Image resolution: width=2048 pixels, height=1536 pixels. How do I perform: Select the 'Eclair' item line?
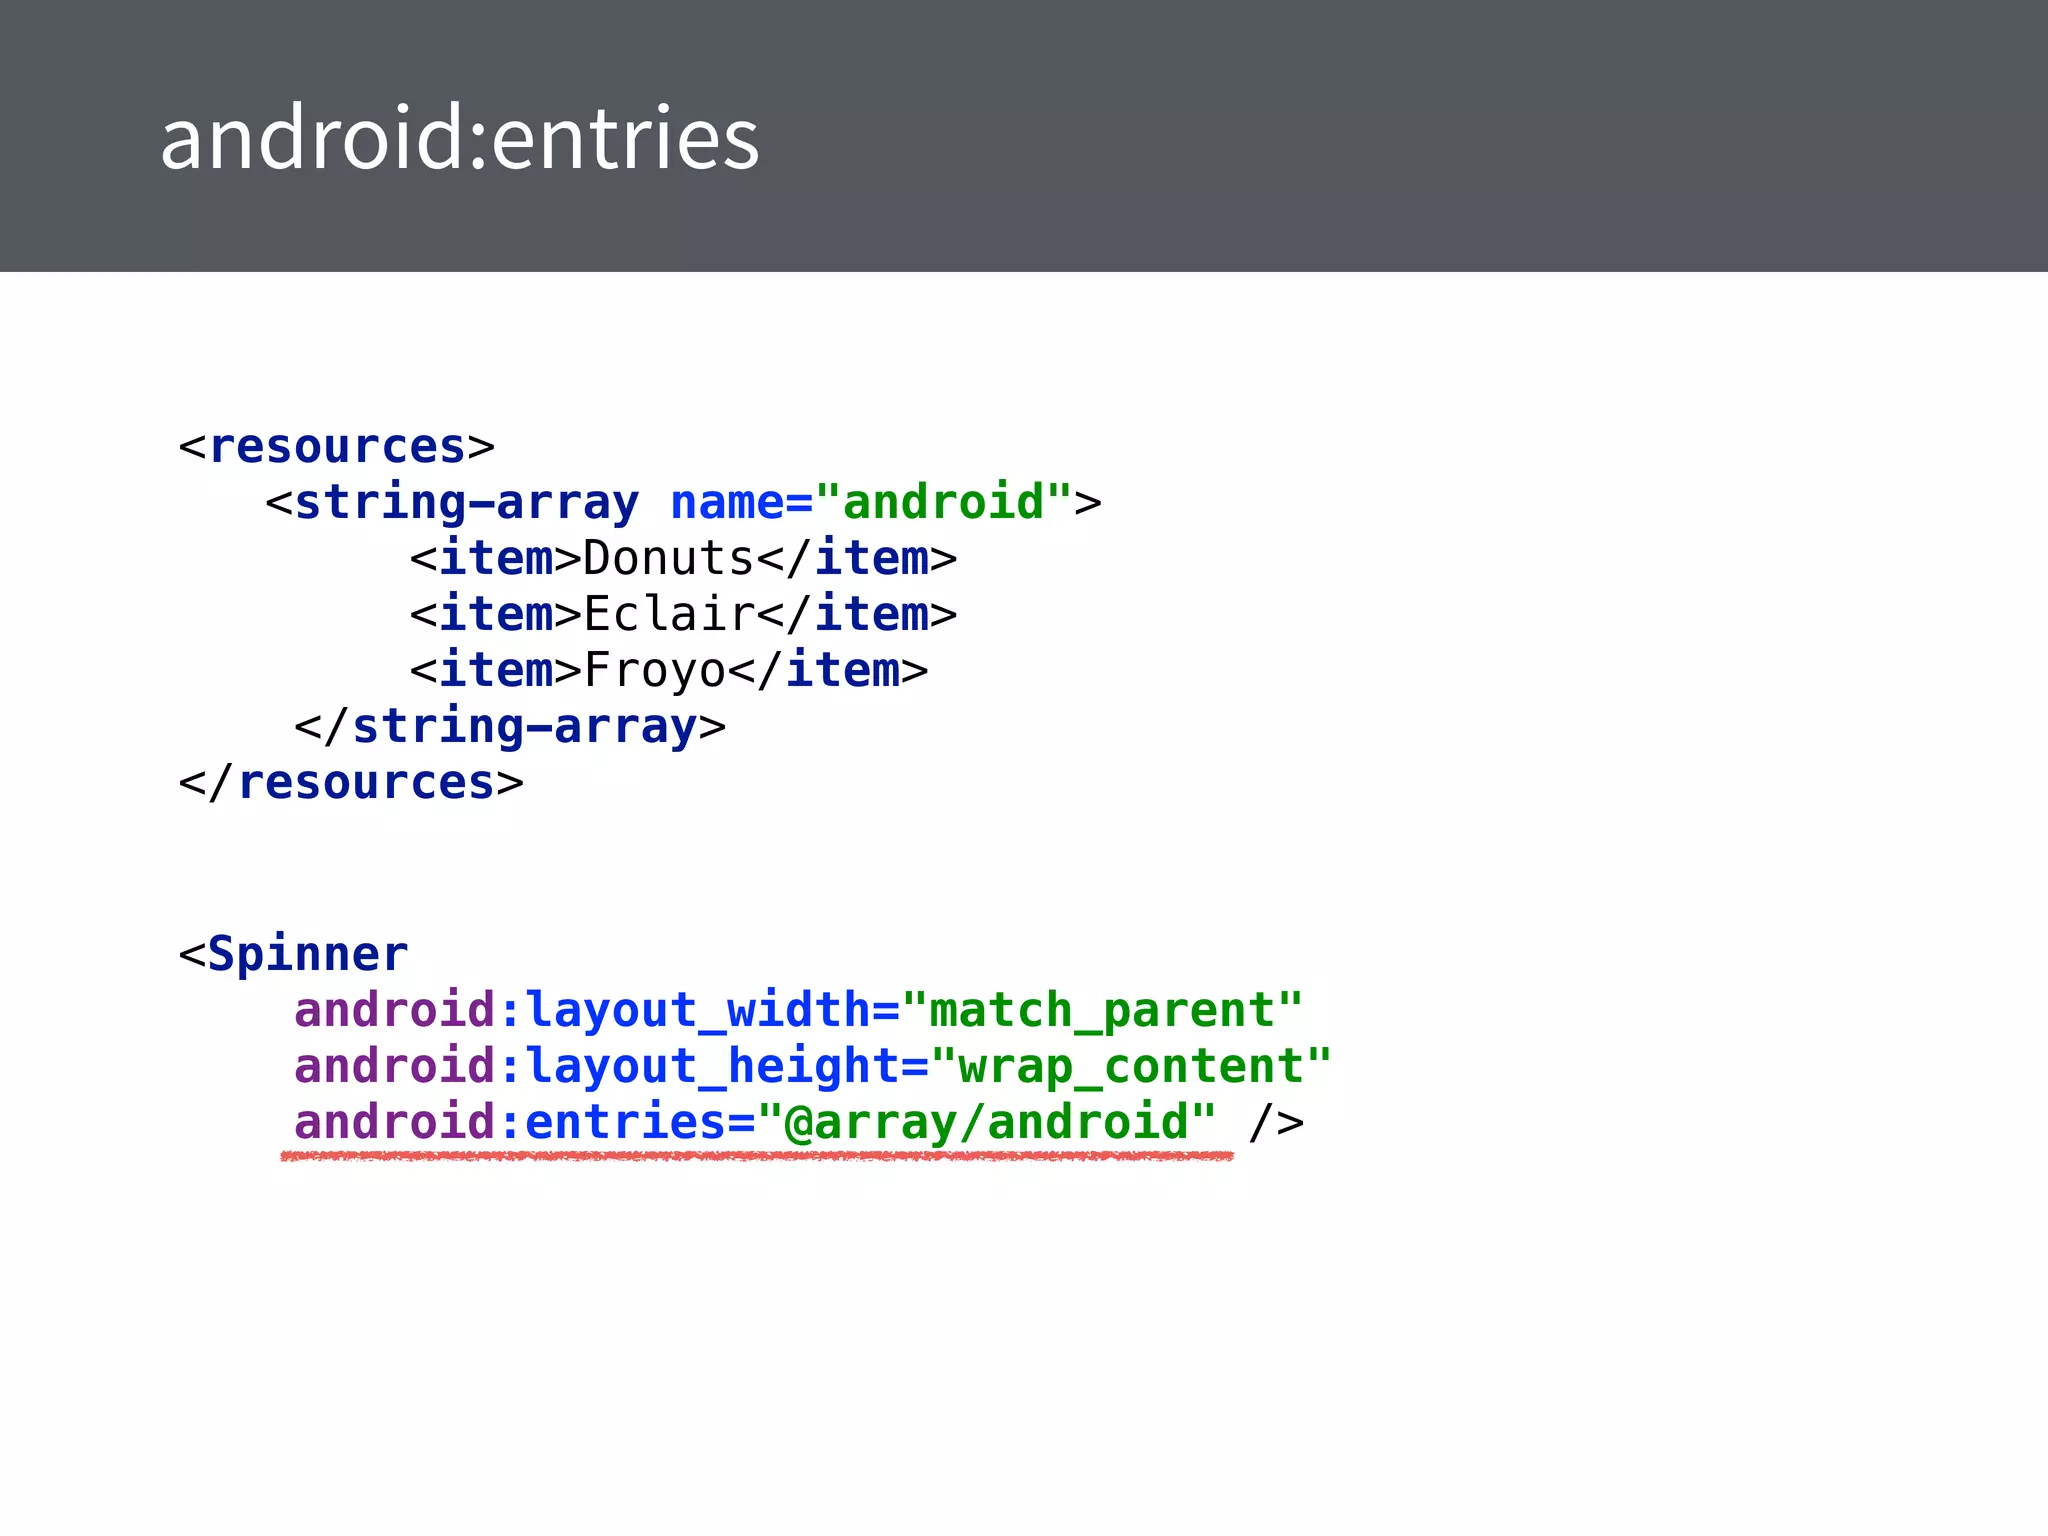tap(684, 614)
